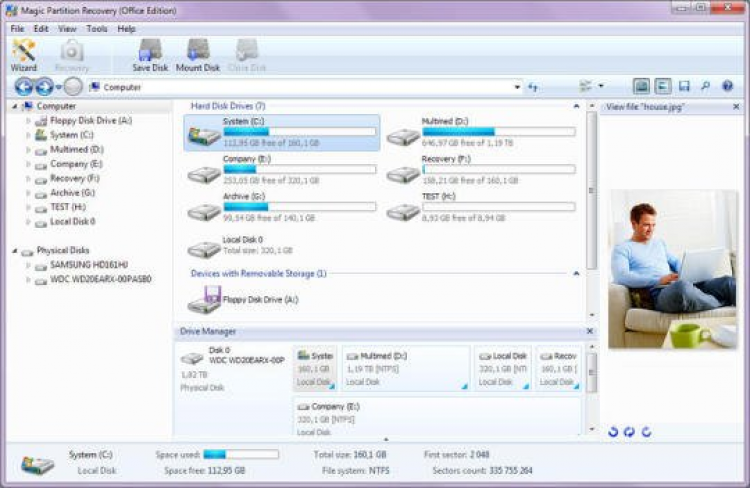Select Disk 0 WDC in Drive Manager
The width and height of the screenshot is (750, 488).
point(233,369)
